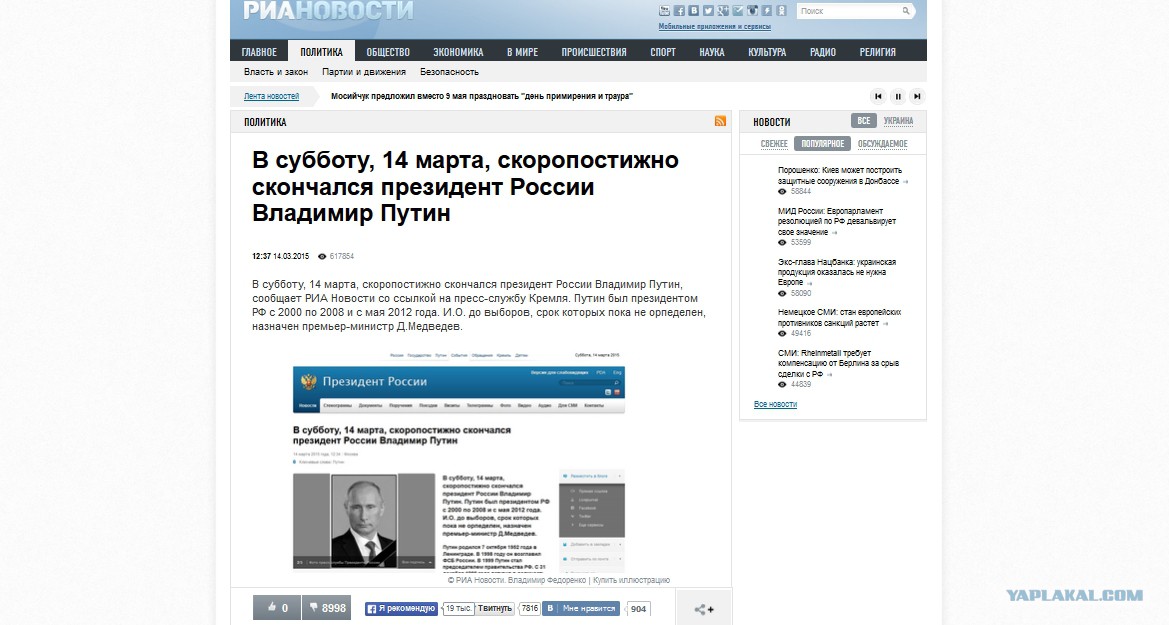Image resolution: width=1169 pixels, height=625 pixels.
Task: Click the orange RSS feed icon
Action: pos(720,122)
